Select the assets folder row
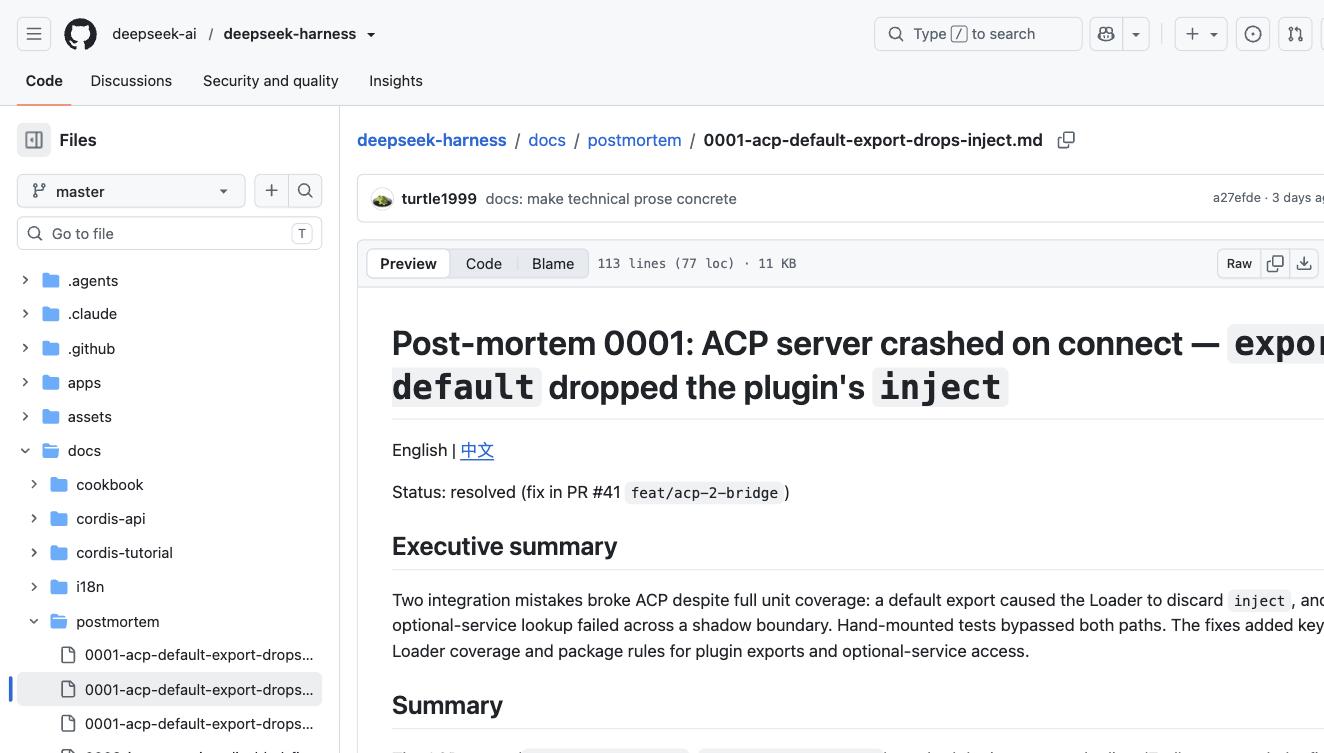The height and width of the screenshot is (753, 1324). 169,417
